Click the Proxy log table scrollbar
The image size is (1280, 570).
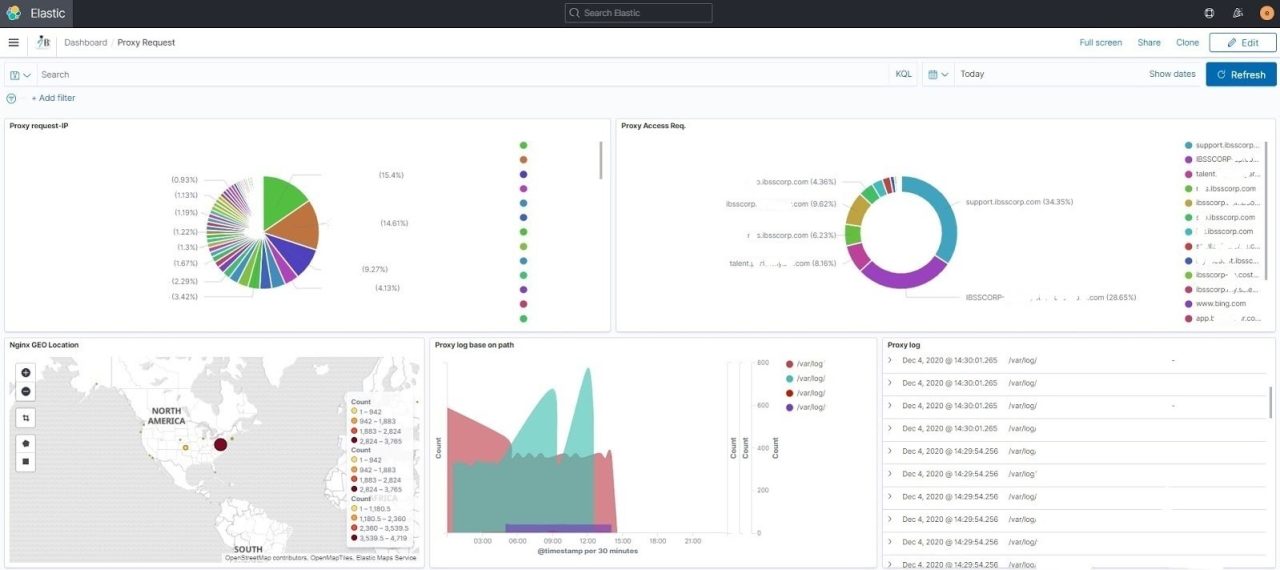pyautogui.click(x=1271, y=403)
